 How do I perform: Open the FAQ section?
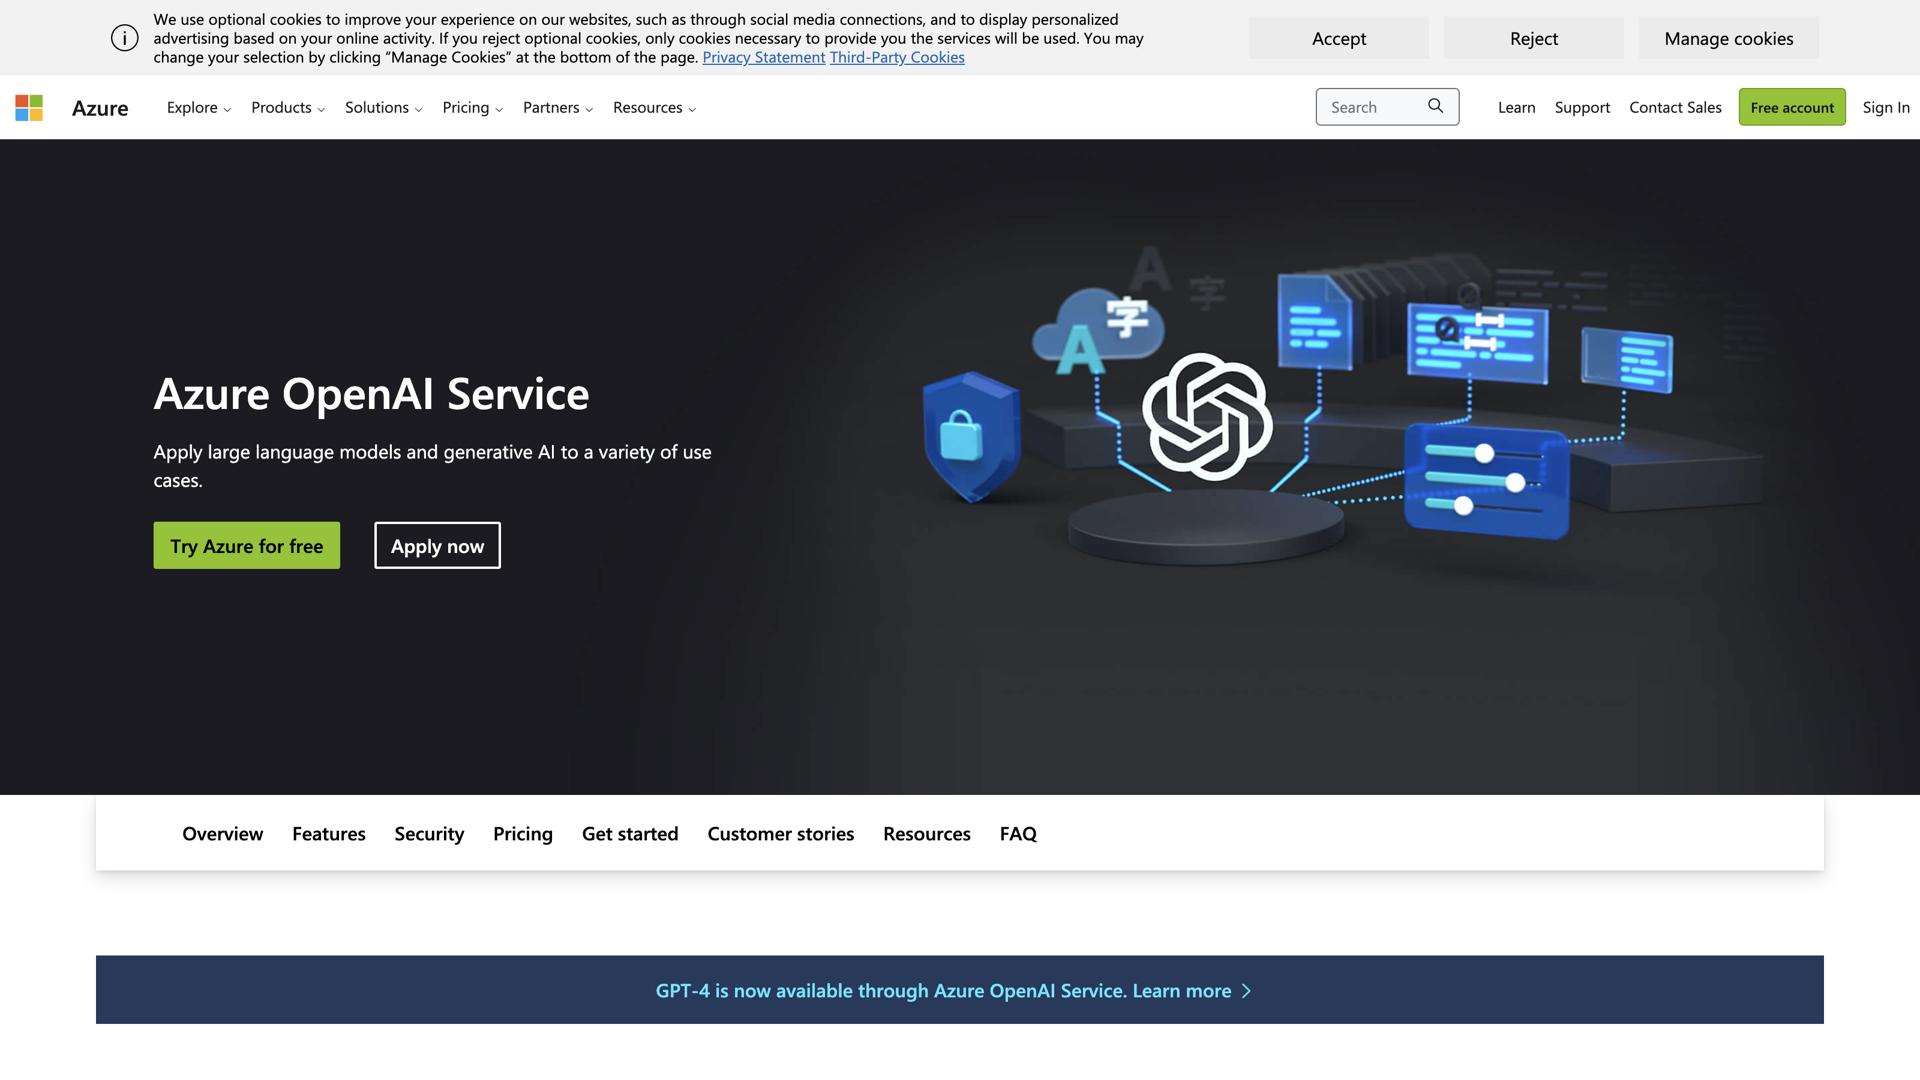1017,833
